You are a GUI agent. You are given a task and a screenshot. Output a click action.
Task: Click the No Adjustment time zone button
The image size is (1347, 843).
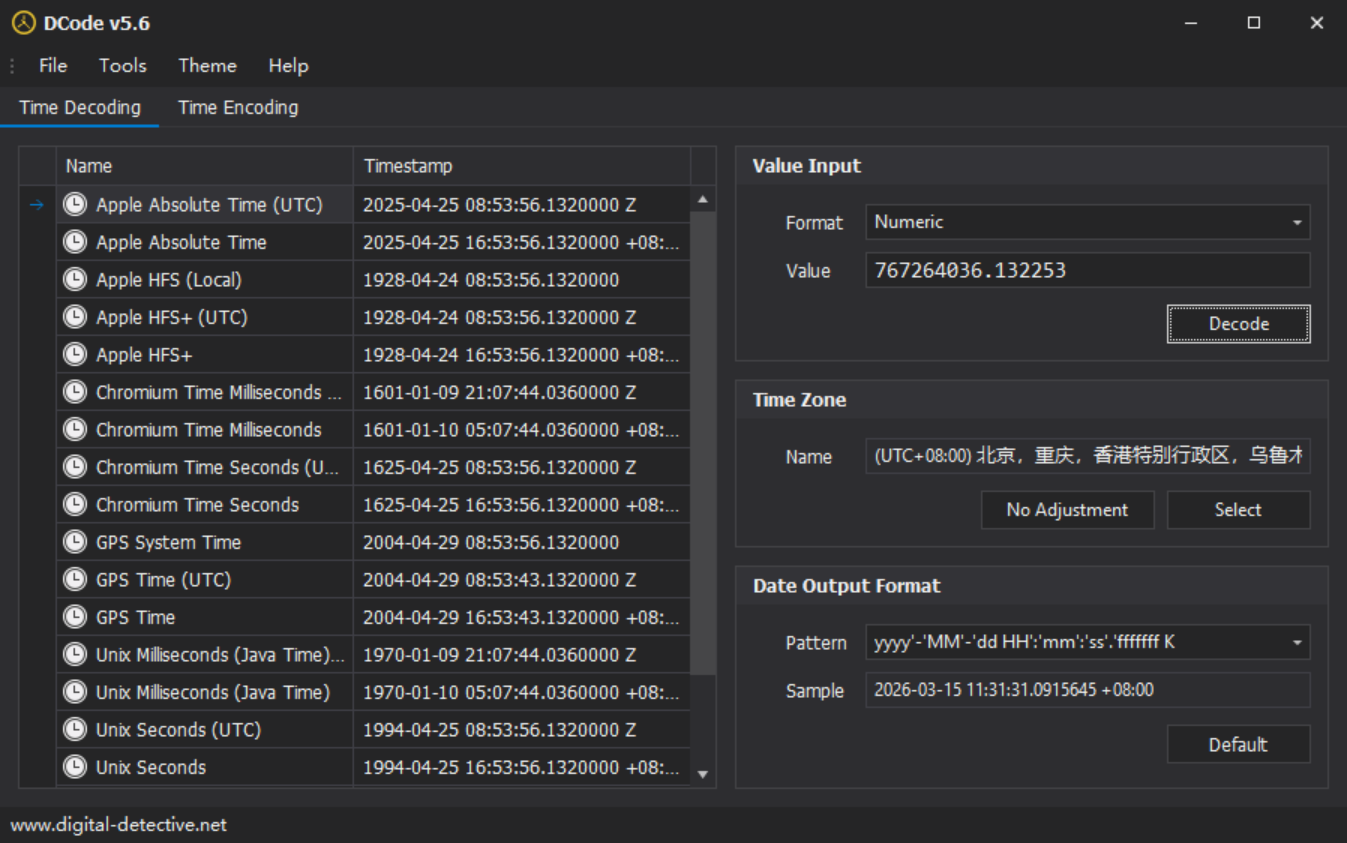[1067, 510]
